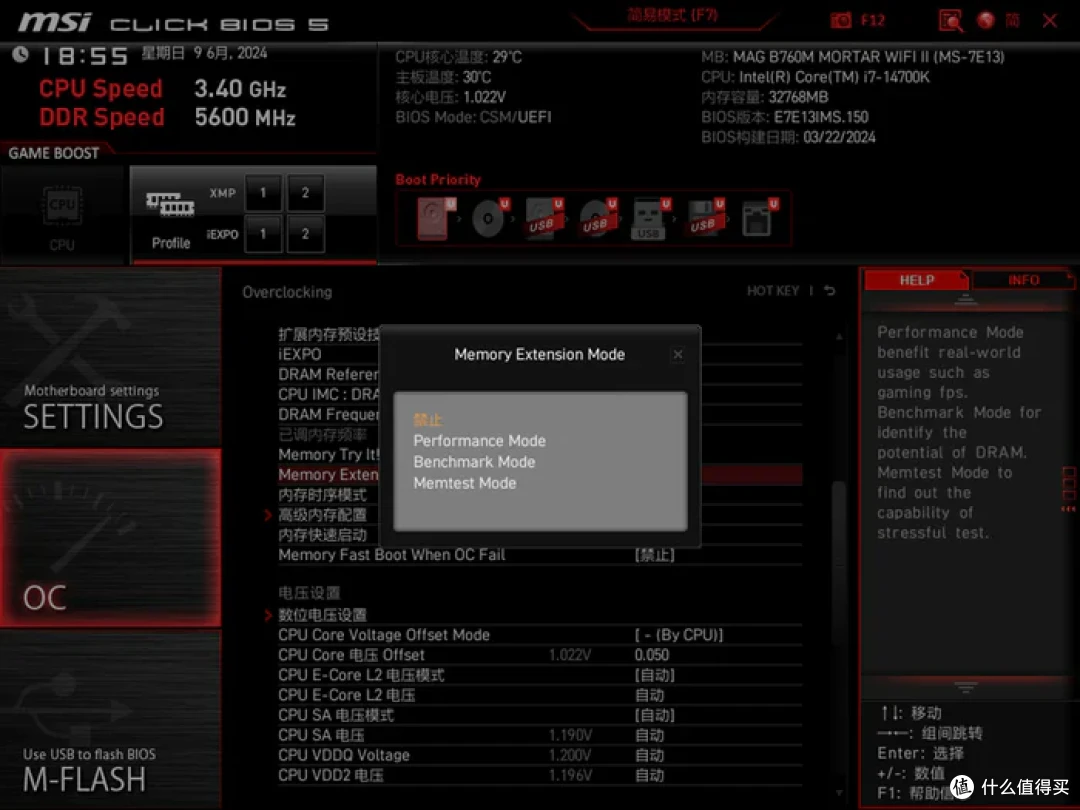Open CPU E-Core L2 voltage mode dropdown
Image resolution: width=1080 pixels, height=810 pixels.
654,675
